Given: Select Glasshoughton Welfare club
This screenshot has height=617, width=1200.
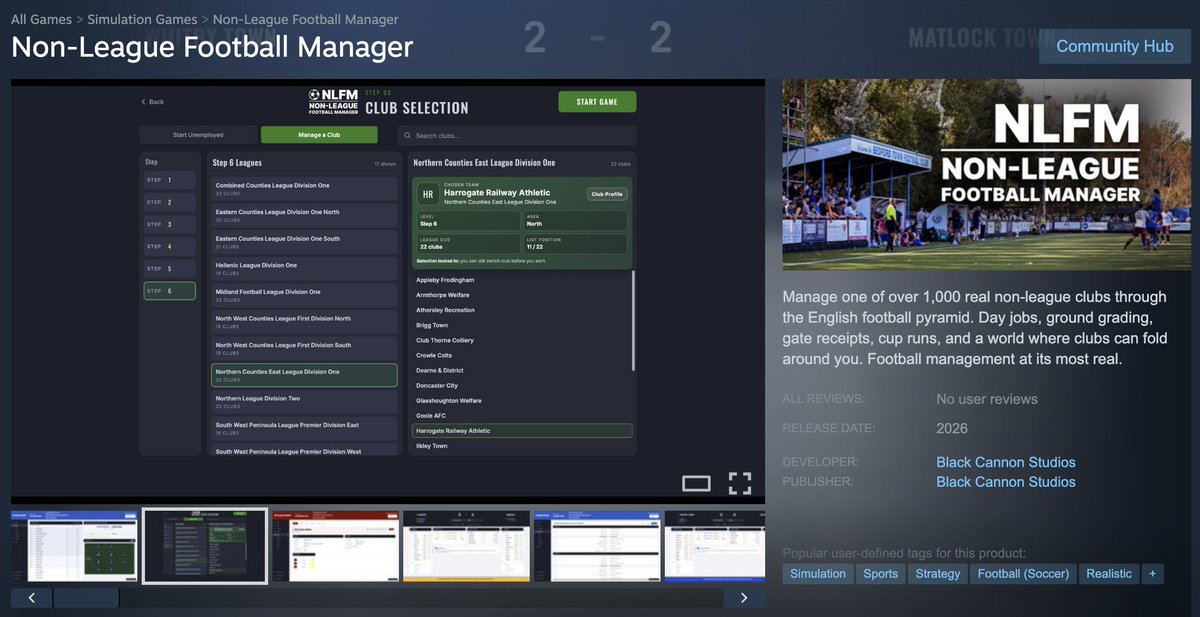Looking at the screenshot, I should pyautogui.click(x=521, y=400).
